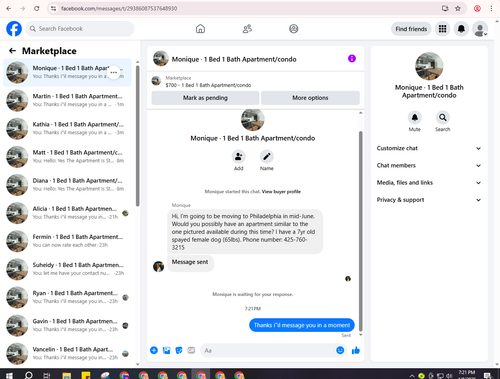Click Mark as pending button
Image resolution: width=500 pixels, height=379 pixels.
[205, 98]
